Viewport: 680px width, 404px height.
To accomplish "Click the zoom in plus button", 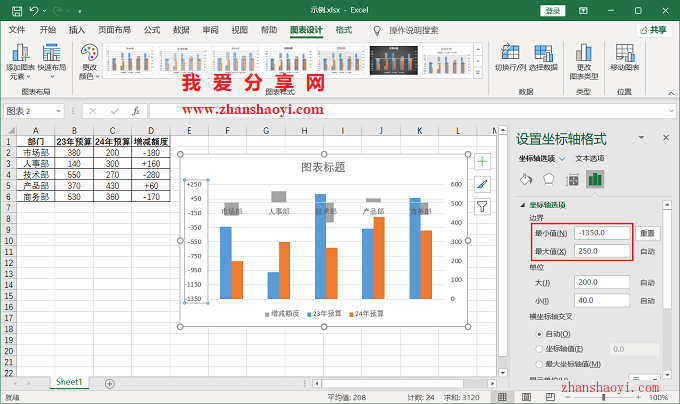I will click(639, 397).
